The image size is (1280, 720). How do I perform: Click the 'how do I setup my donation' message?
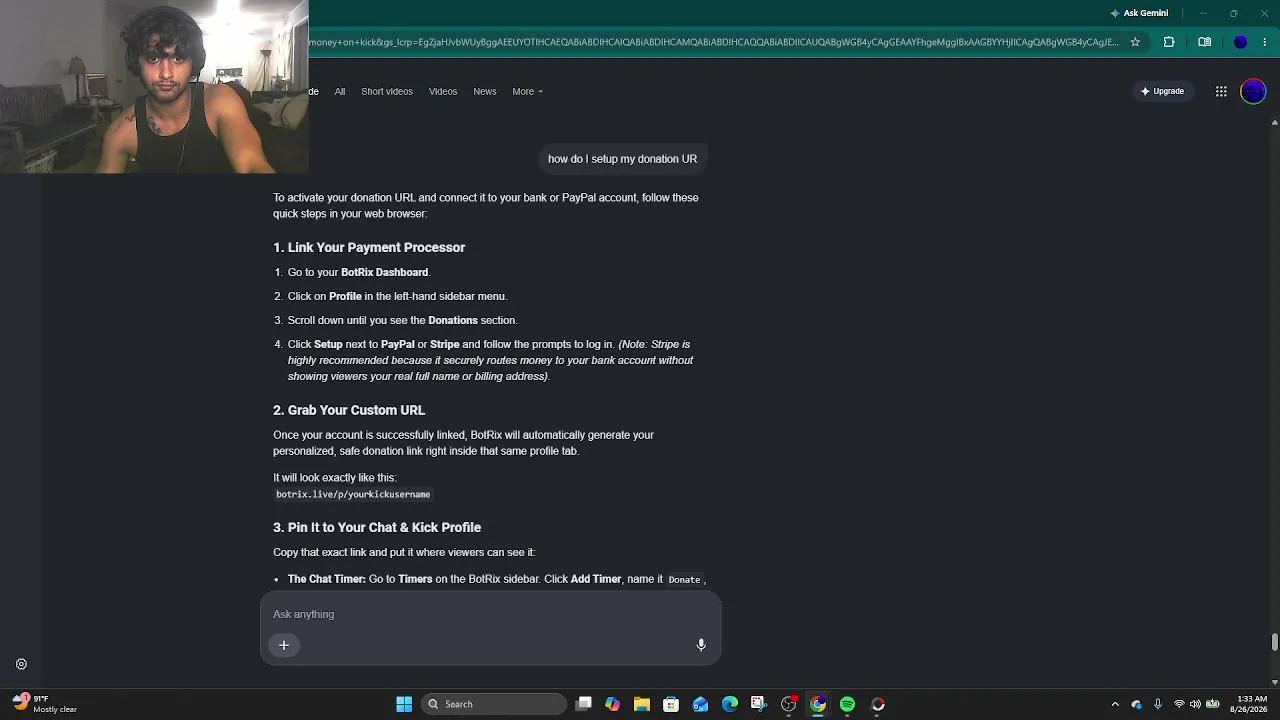622,159
